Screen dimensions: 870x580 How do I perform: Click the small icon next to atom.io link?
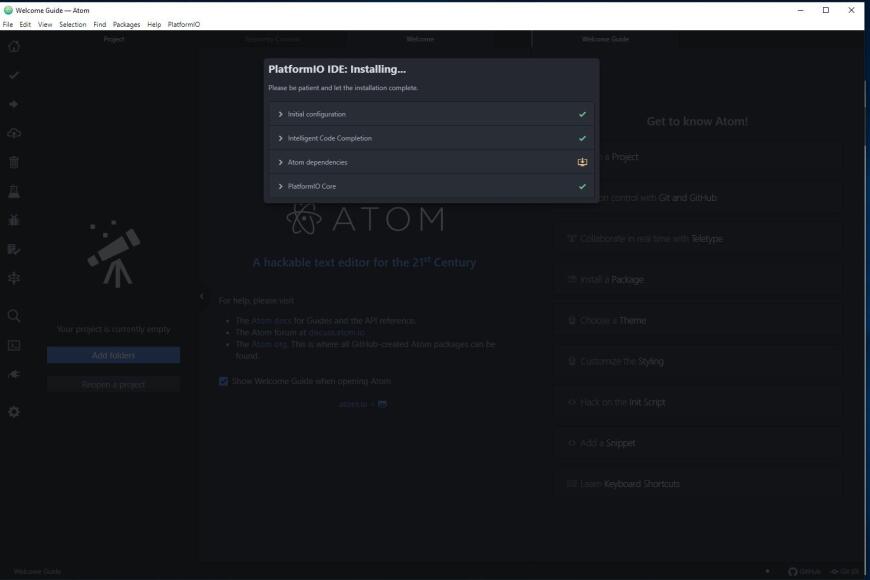pyautogui.click(x=382, y=404)
